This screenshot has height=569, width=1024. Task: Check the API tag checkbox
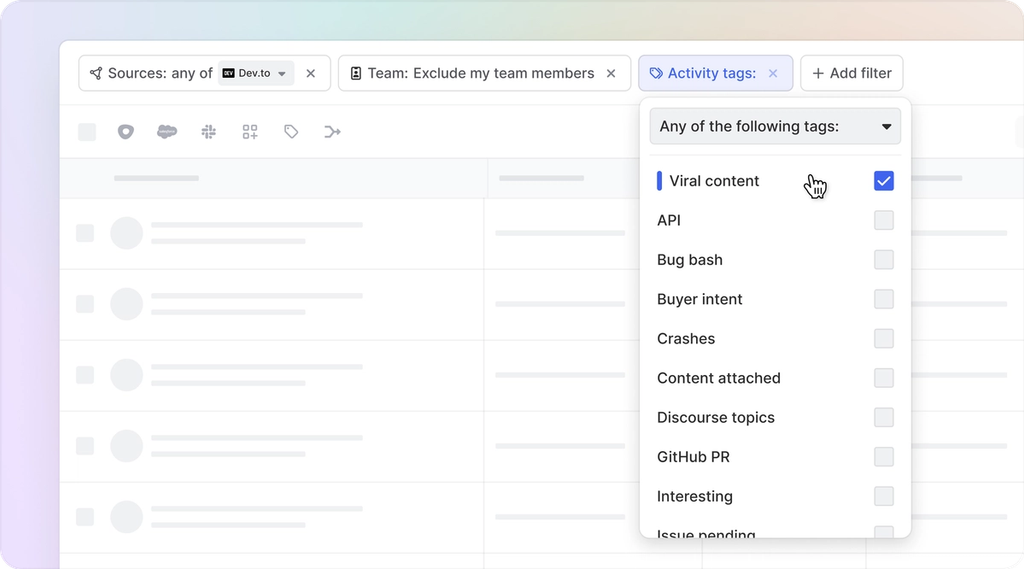coord(884,220)
